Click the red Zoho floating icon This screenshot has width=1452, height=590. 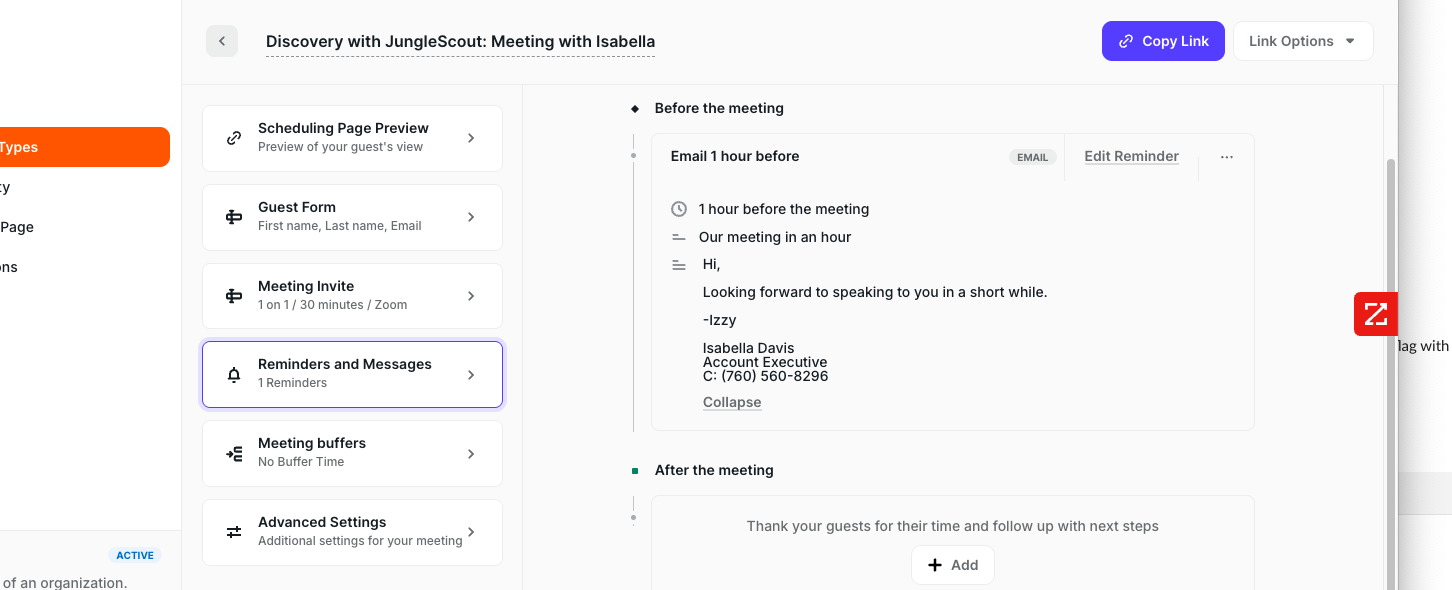pyautogui.click(x=1376, y=314)
